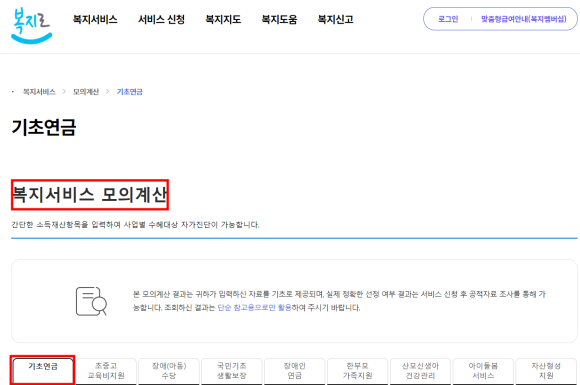Image resolution: width=580 pixels, height=385 pixels.
Task: Go to 모의계산 in breadcrumb
Action: tap(86, 92)
